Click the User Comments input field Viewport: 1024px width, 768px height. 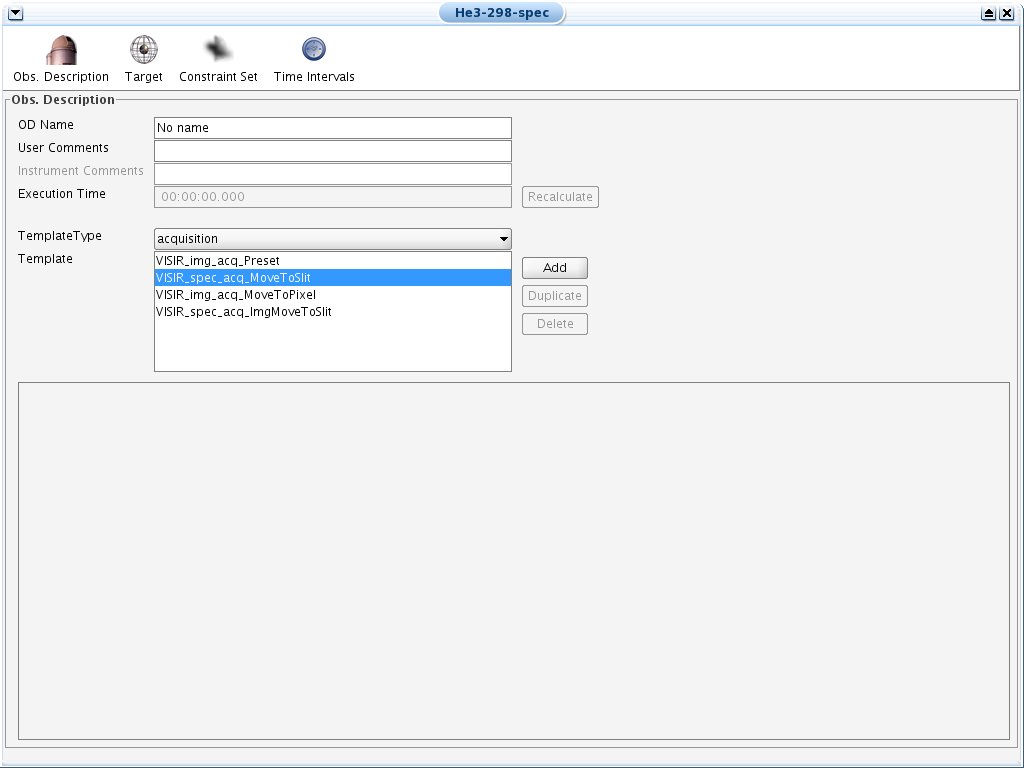tap(332, 151)
